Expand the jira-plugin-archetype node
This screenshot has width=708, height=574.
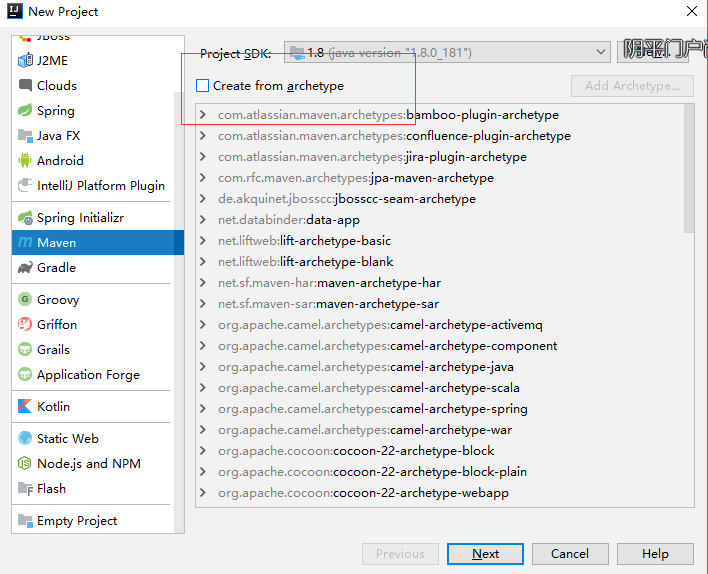pyautogui.click(x=203, y=157)
